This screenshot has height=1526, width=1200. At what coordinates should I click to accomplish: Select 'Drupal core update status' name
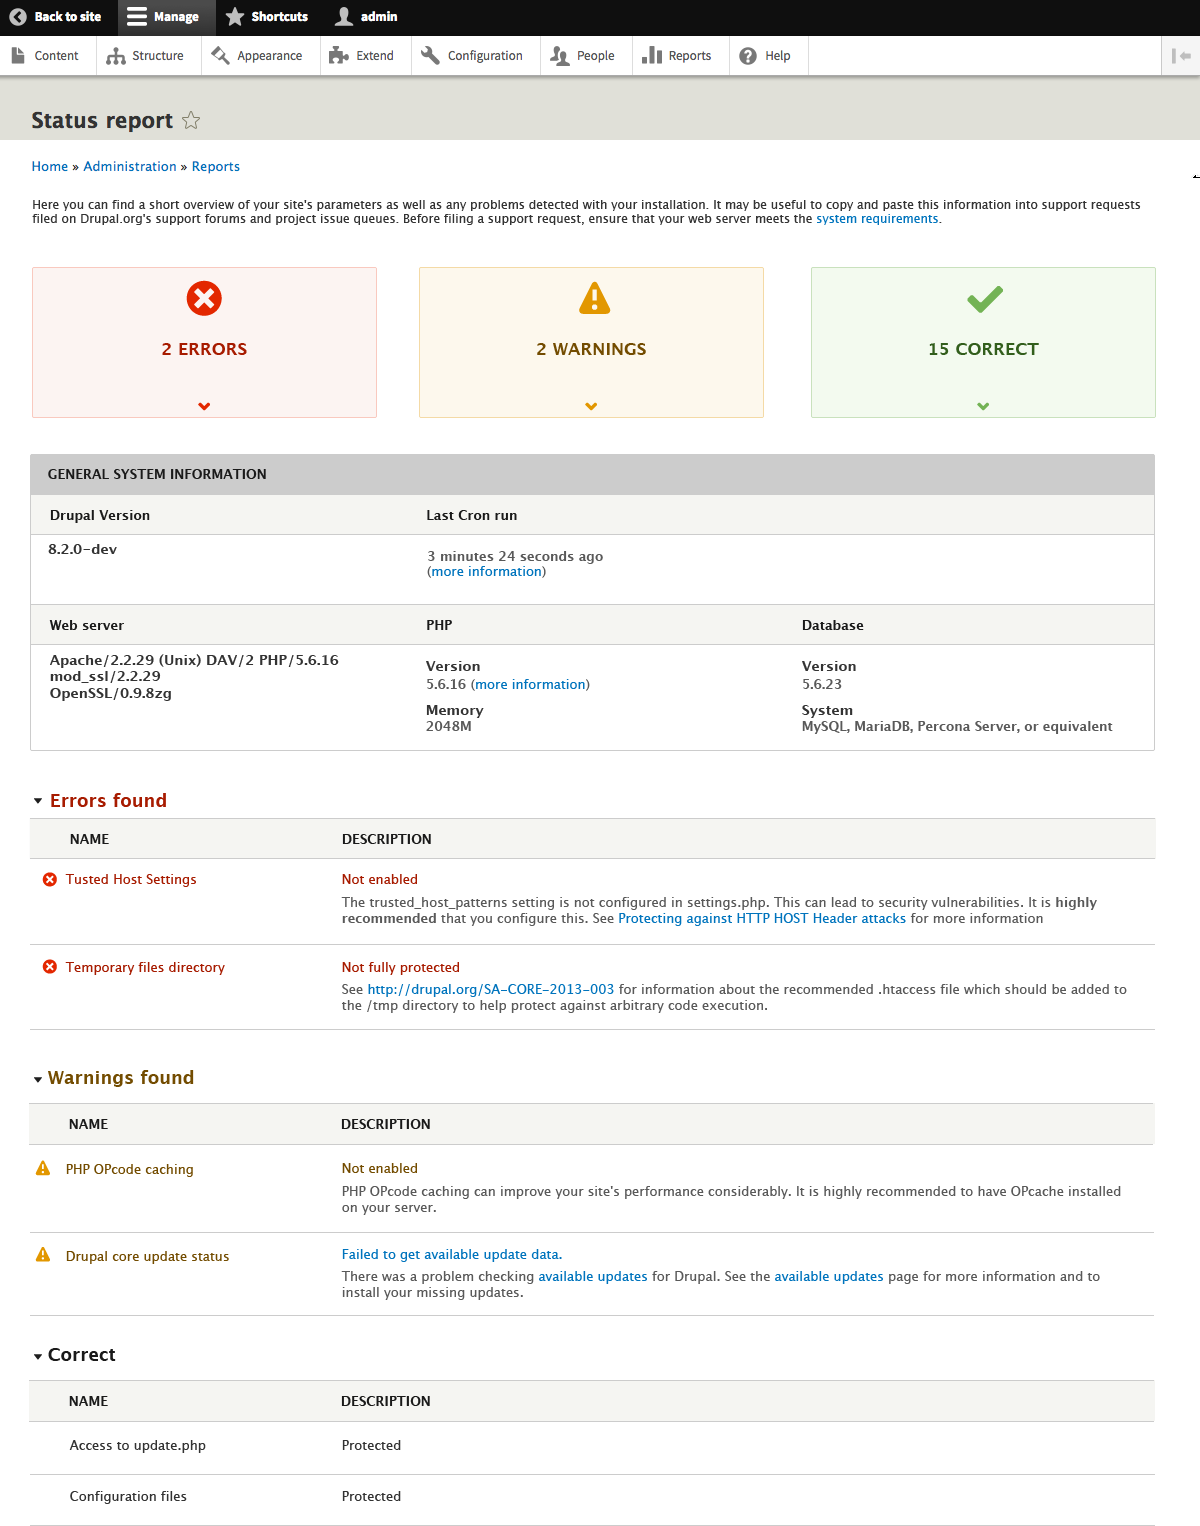tap(147, 1257)
